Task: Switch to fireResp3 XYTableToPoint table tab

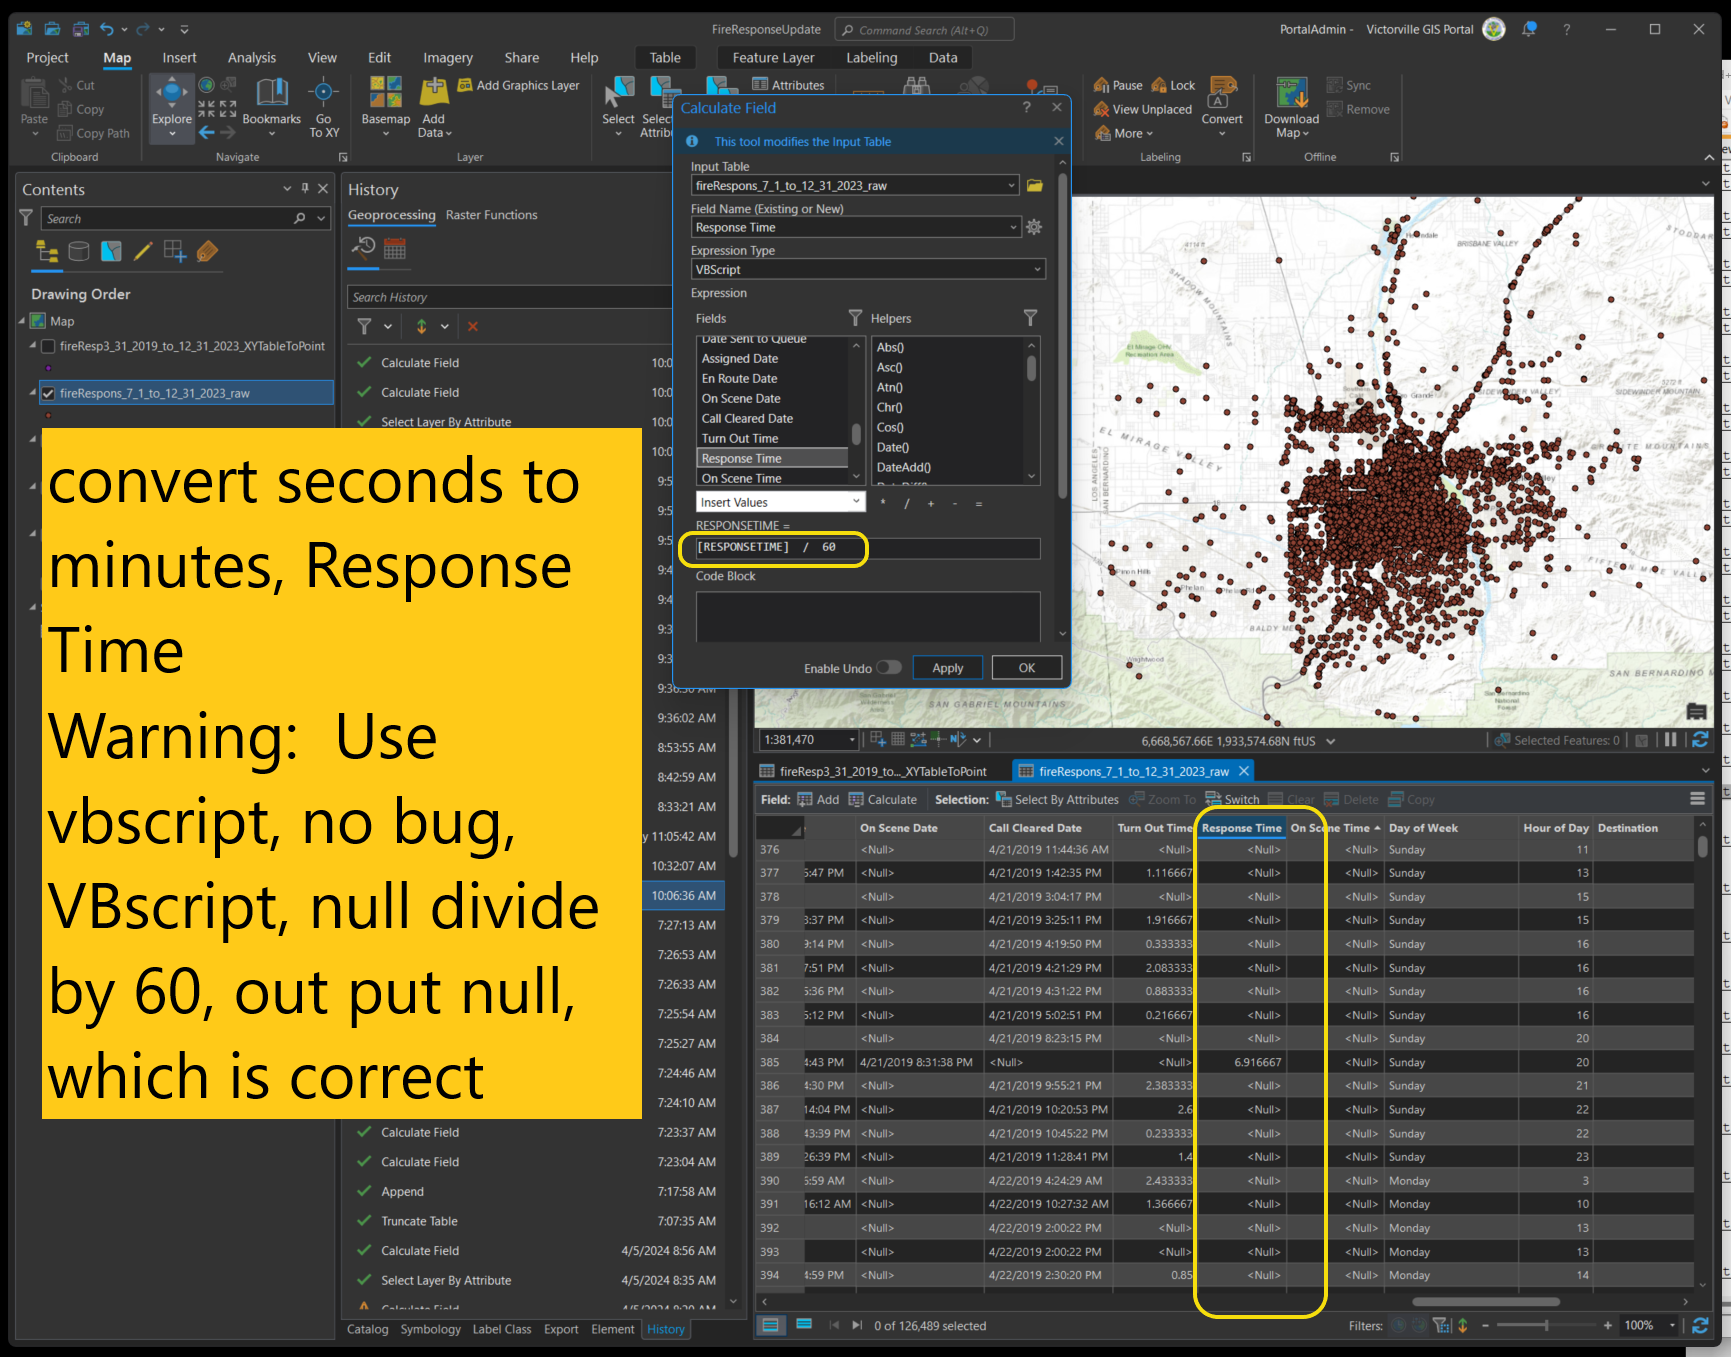Action: pyautogui.click(x=881, y=771)
